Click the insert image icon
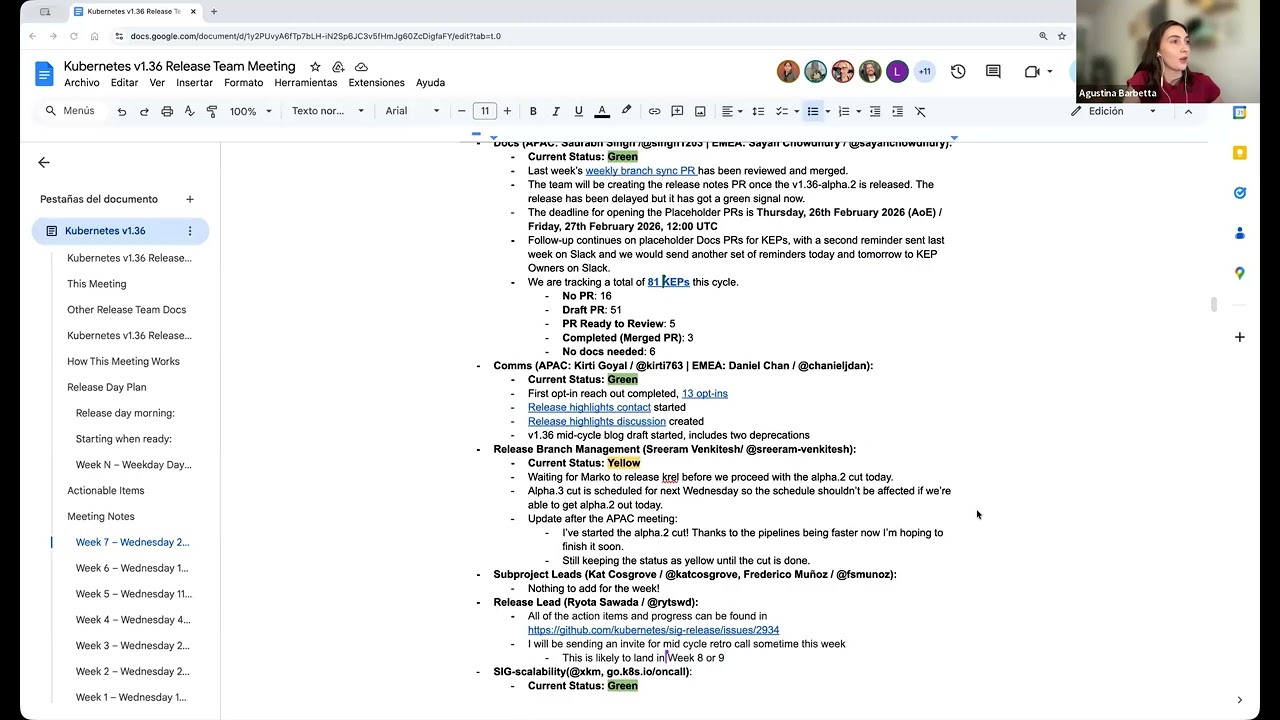This screenshot has width=1280, height=720. coord(700,111)
